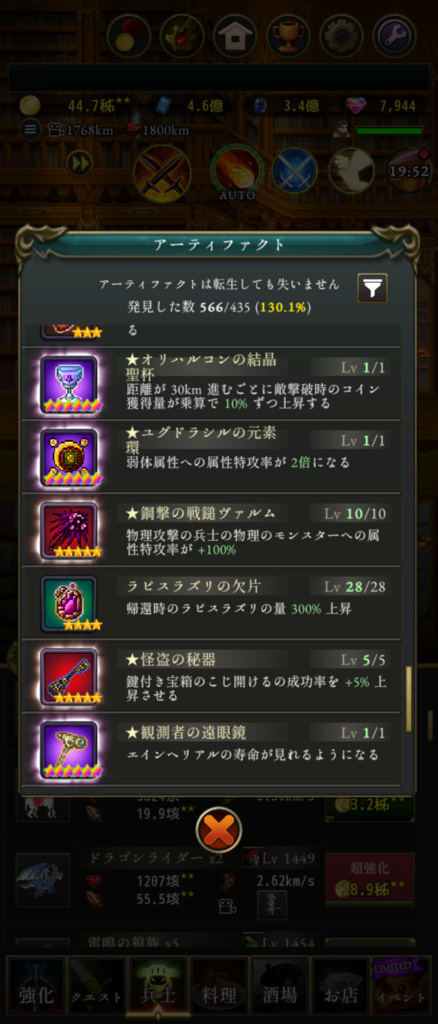Viewport: 438px width, 1024px height.
Task: Select the phantom thief tool icon
Action: [69, 677]
